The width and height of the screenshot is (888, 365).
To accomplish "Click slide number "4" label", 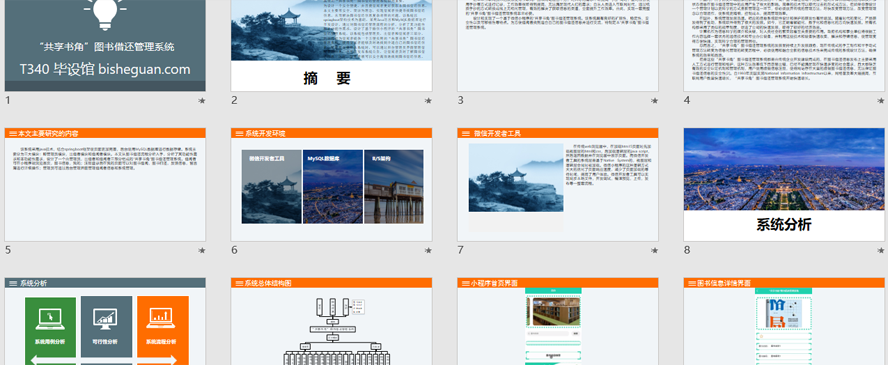I will [x=687, y=100].
